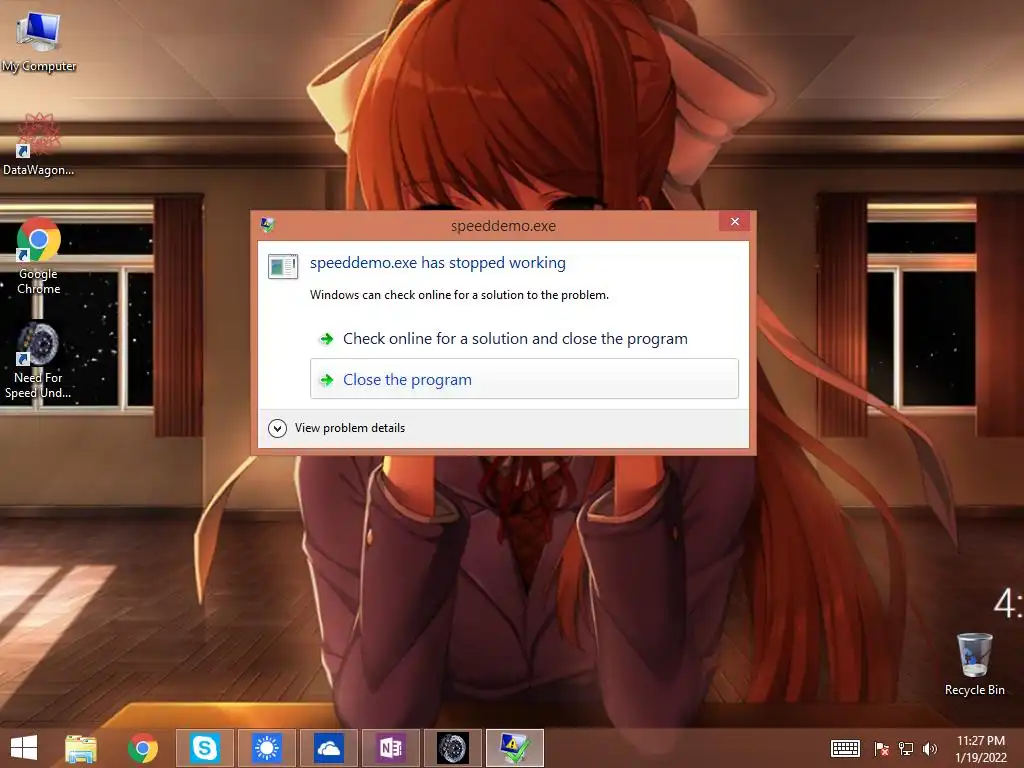Launch Chrome from the taskbar
This screenshot has width=1024, height=768.
pos(143,748)
